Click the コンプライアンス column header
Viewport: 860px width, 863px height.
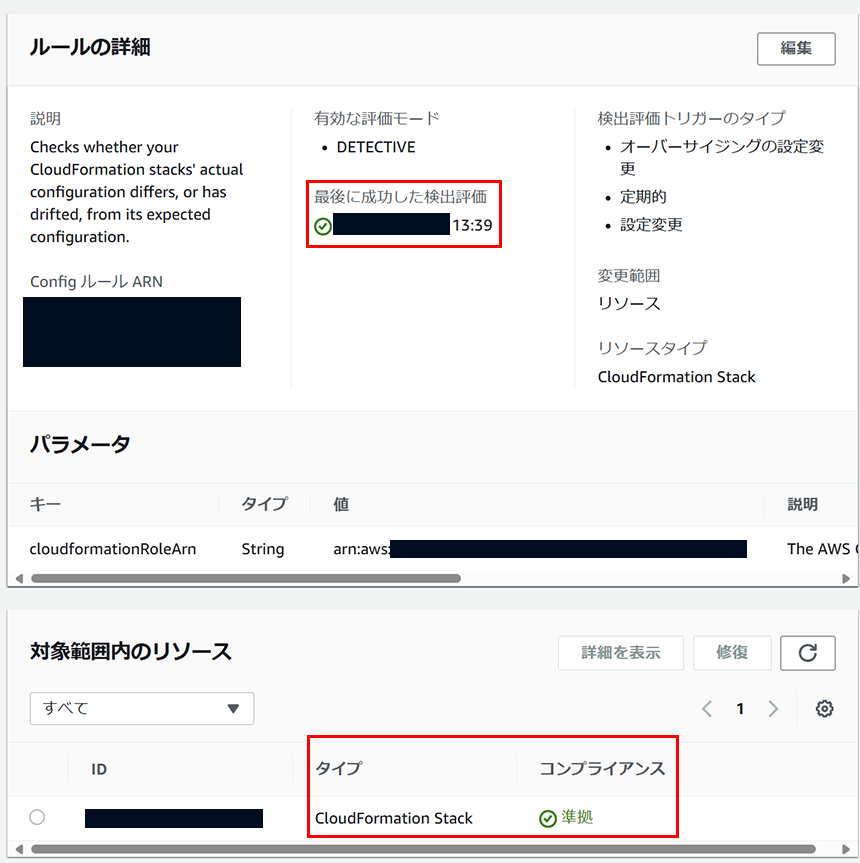(x=602, y=768)
